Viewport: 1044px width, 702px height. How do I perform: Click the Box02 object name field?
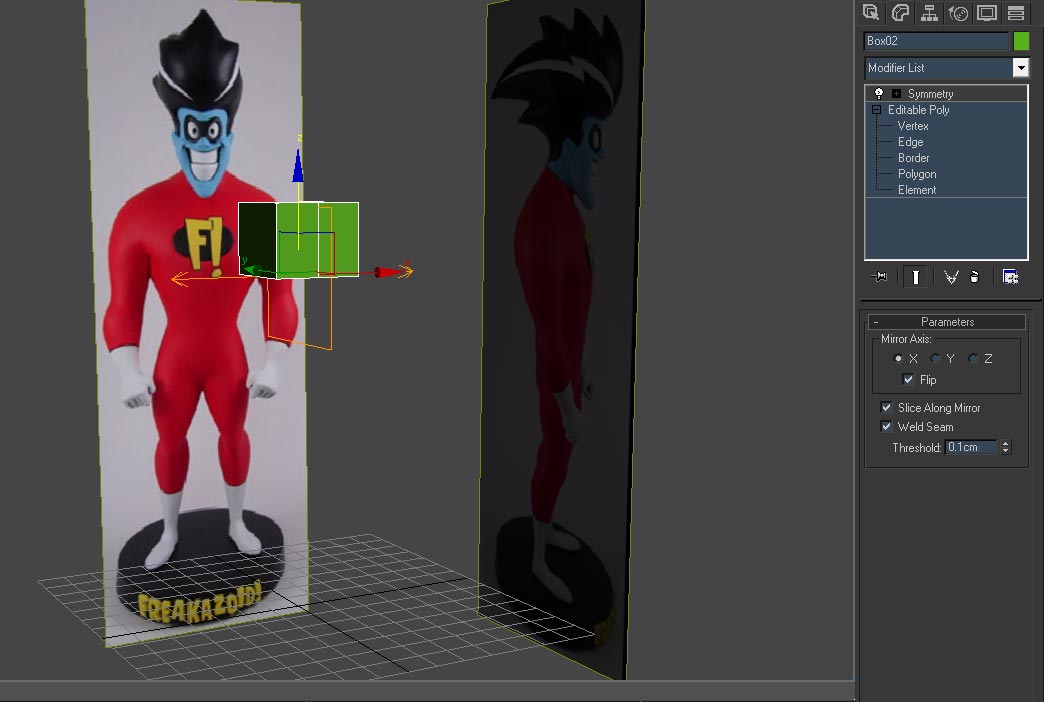pyautogui.click(x=935, y=41)
